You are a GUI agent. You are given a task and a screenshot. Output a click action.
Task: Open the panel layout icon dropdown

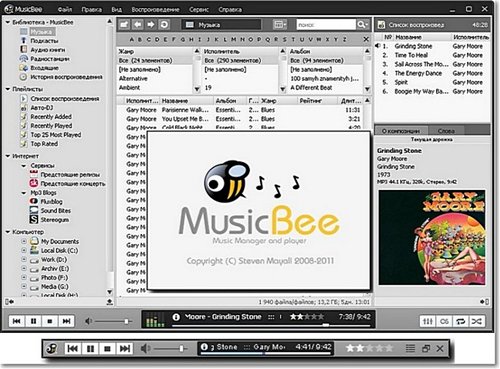click(280, 24)
